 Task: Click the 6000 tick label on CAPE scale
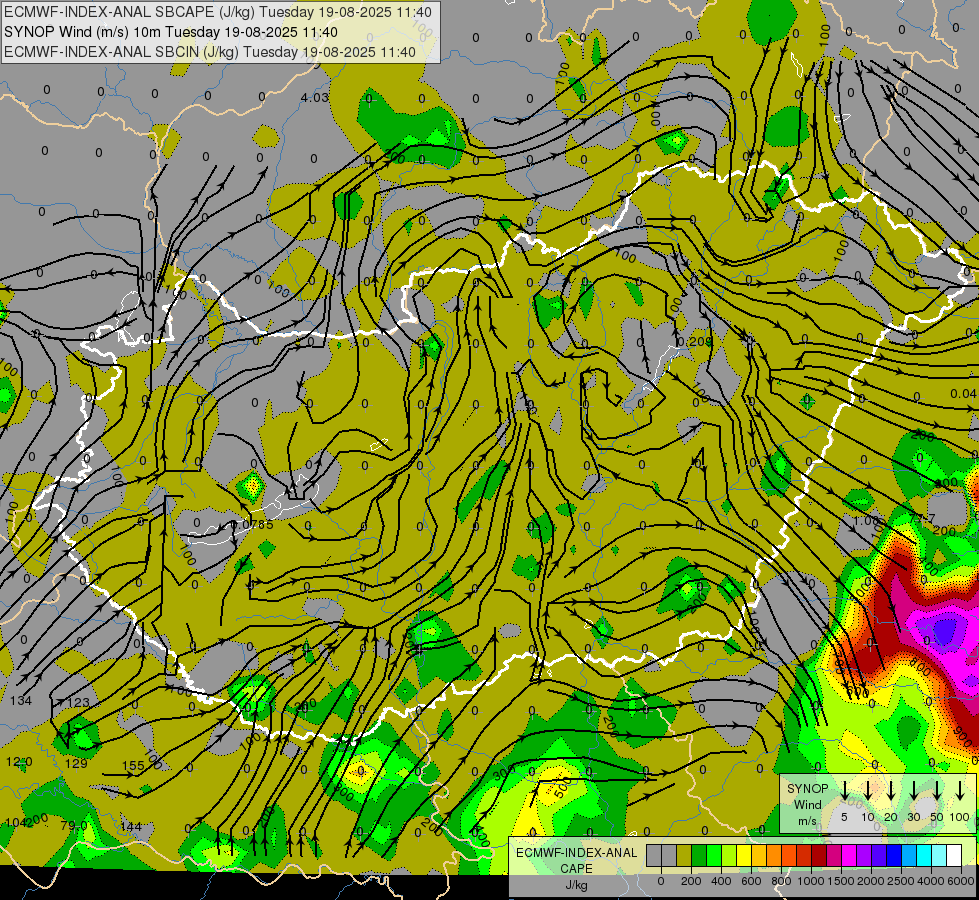(x=961, y=881)
